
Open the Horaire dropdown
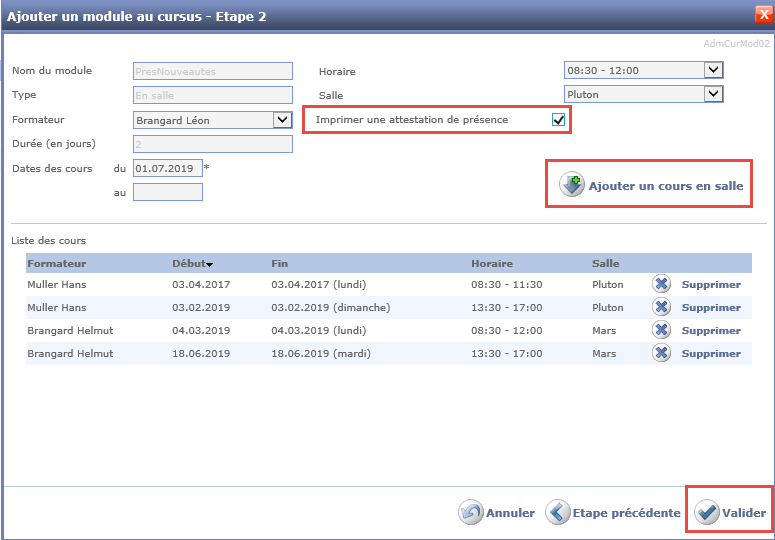pos(712,70)
